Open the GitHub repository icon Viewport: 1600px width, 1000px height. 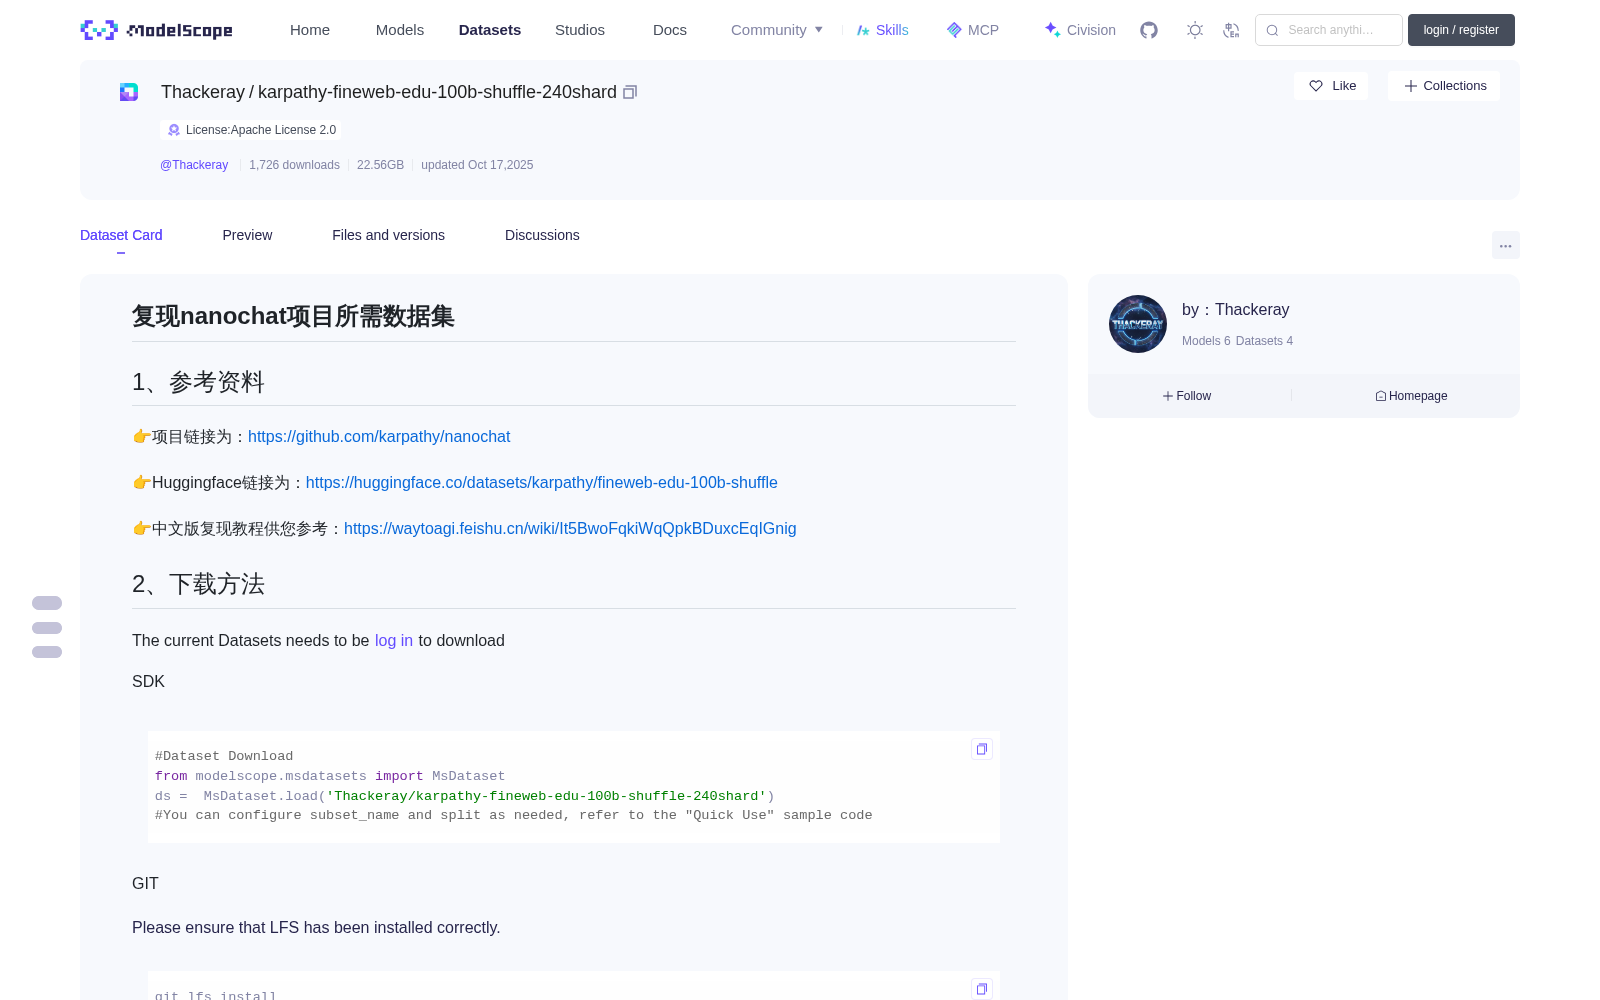coord(1149,30)
